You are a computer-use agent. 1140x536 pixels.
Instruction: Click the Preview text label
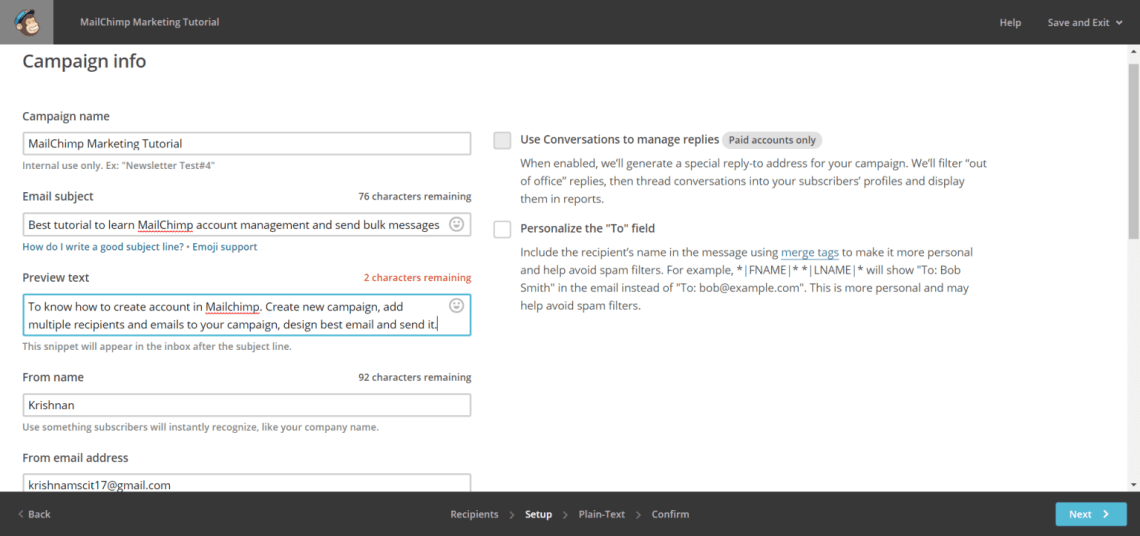(56, 278)
